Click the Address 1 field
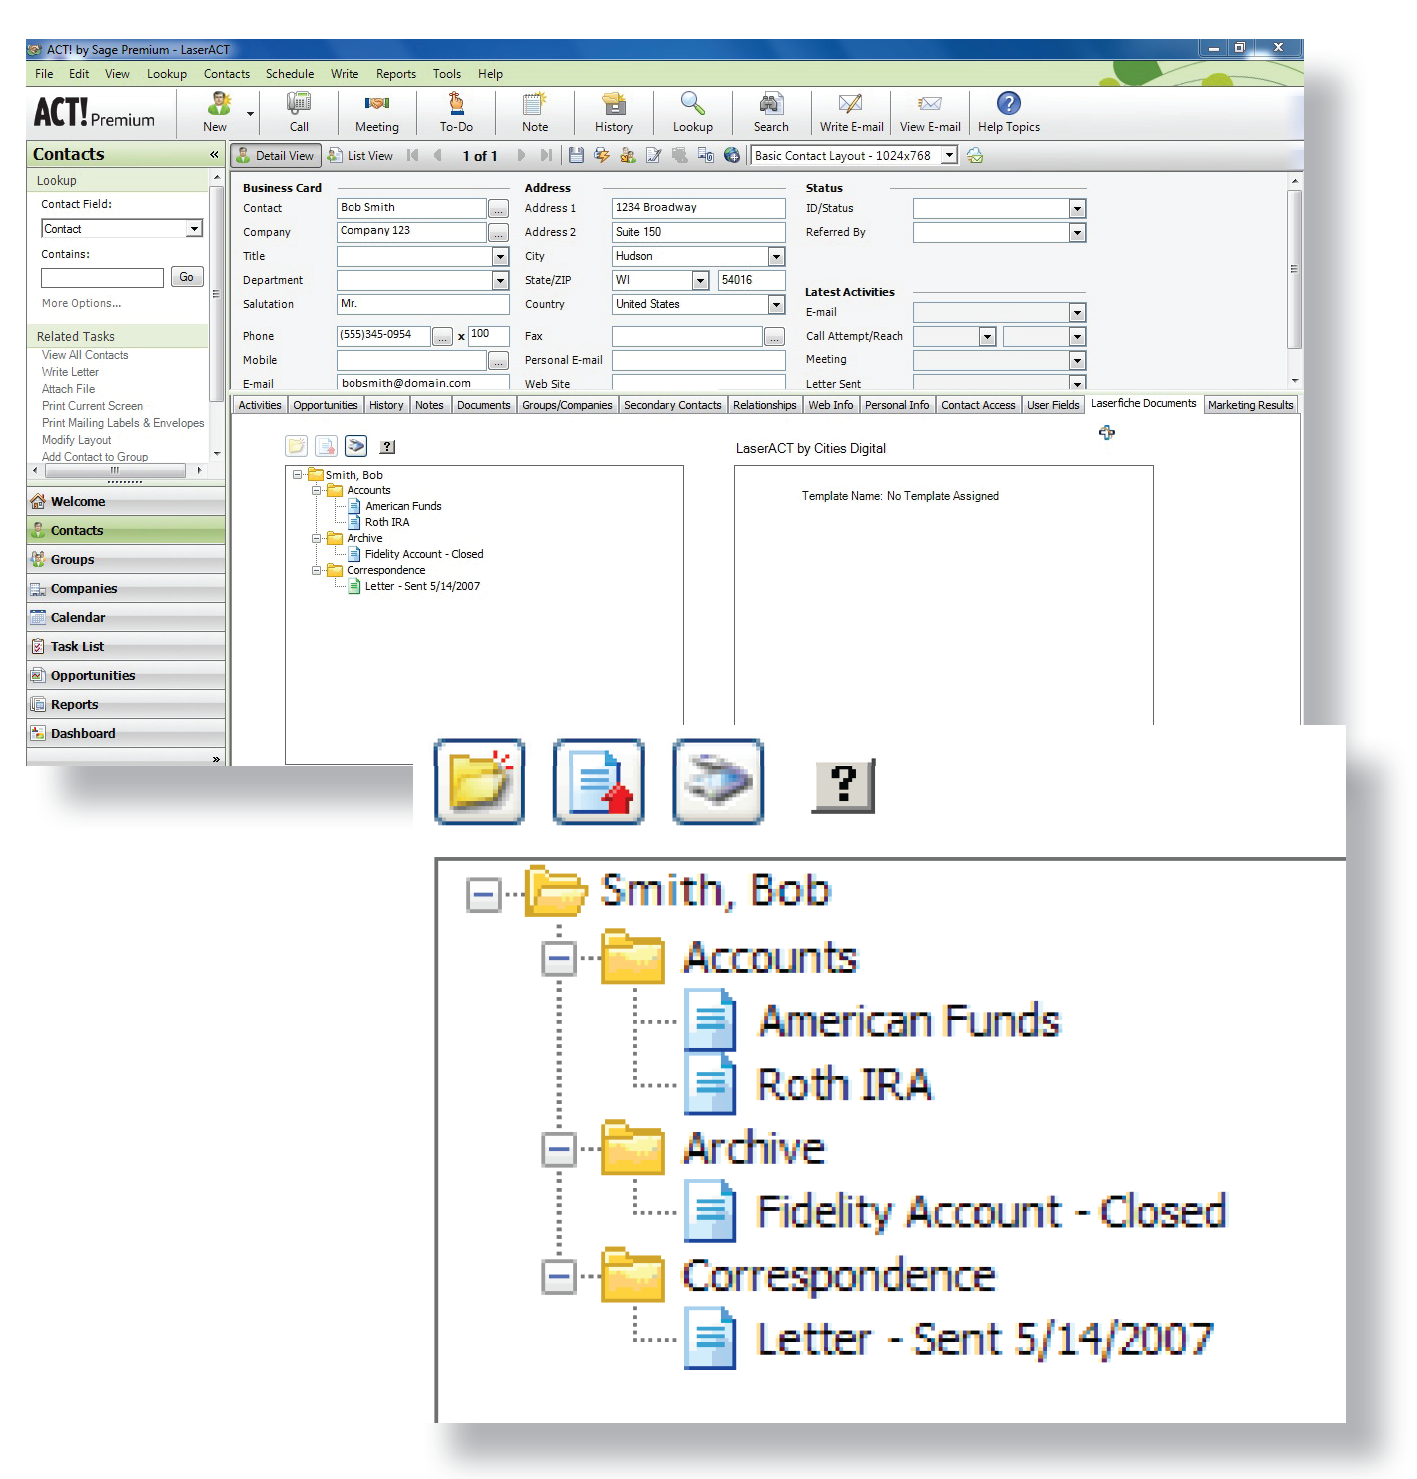 pos(698,208)
